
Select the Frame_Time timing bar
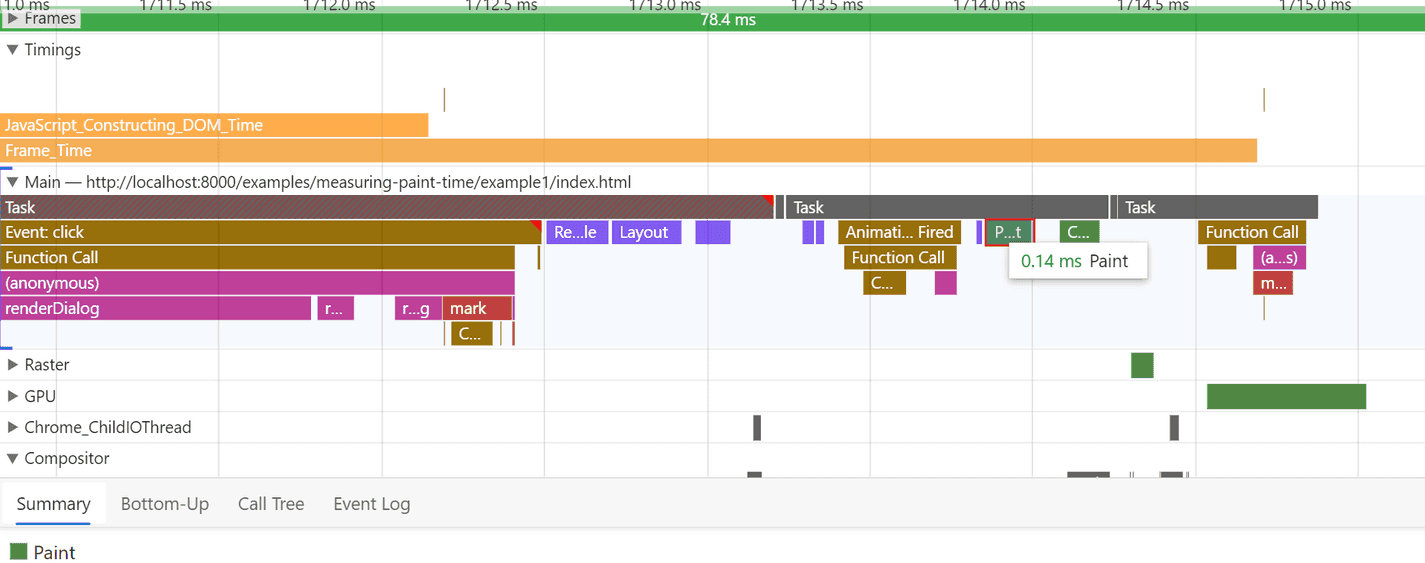click(x=628, y=150)
